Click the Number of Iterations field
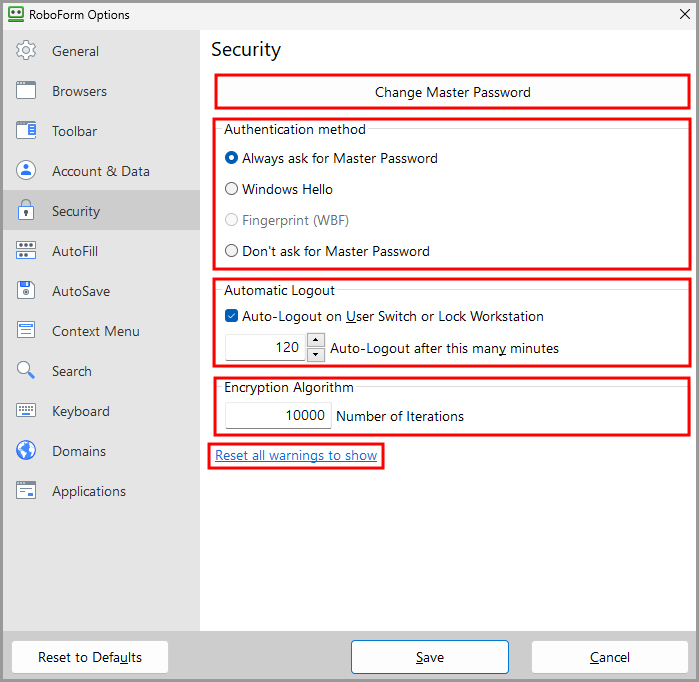The image size is (699, 682). (x=278, y=415)
